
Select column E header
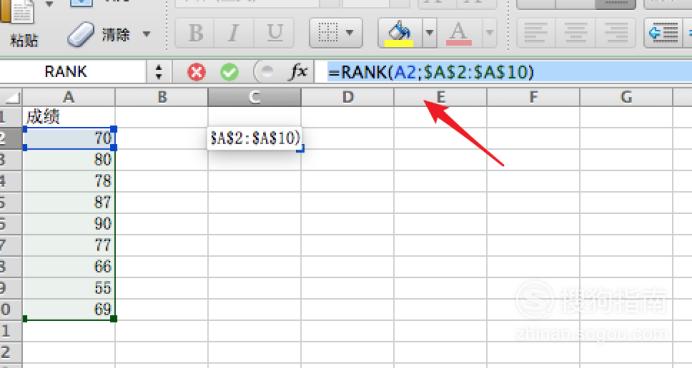440,97
